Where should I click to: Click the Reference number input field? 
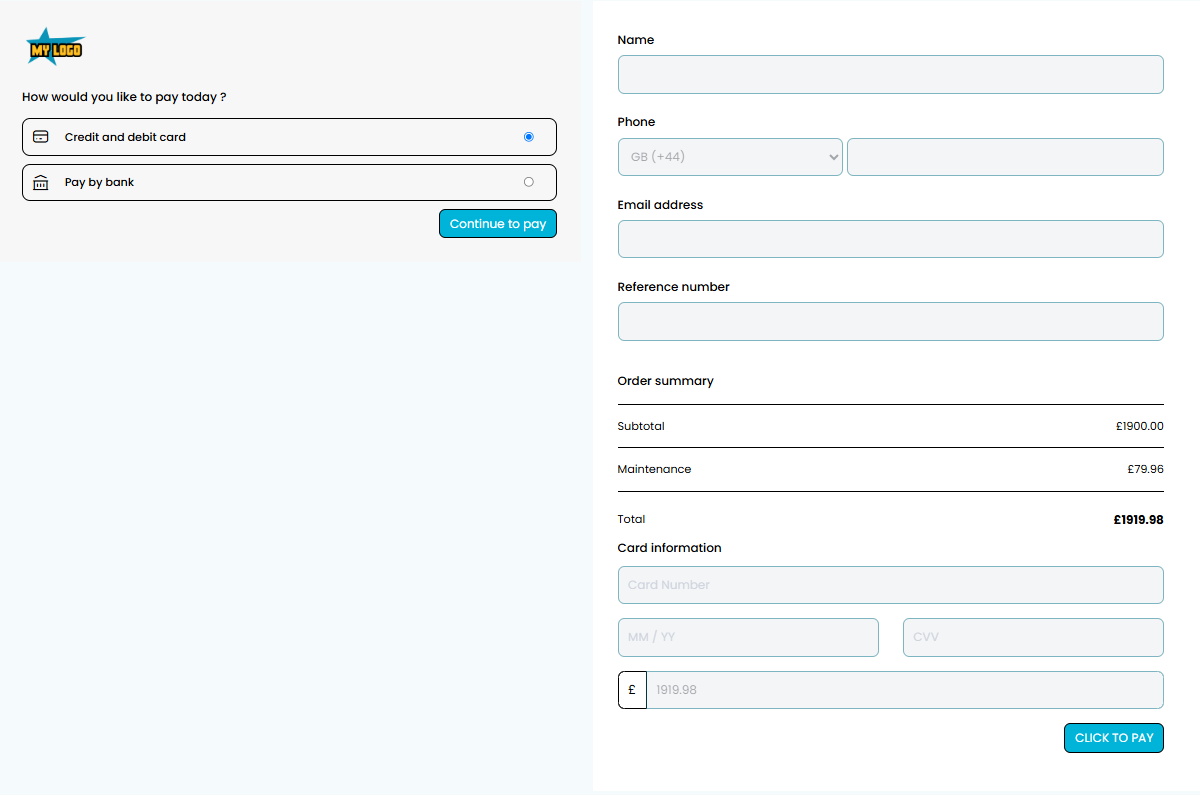pos(890,321)
